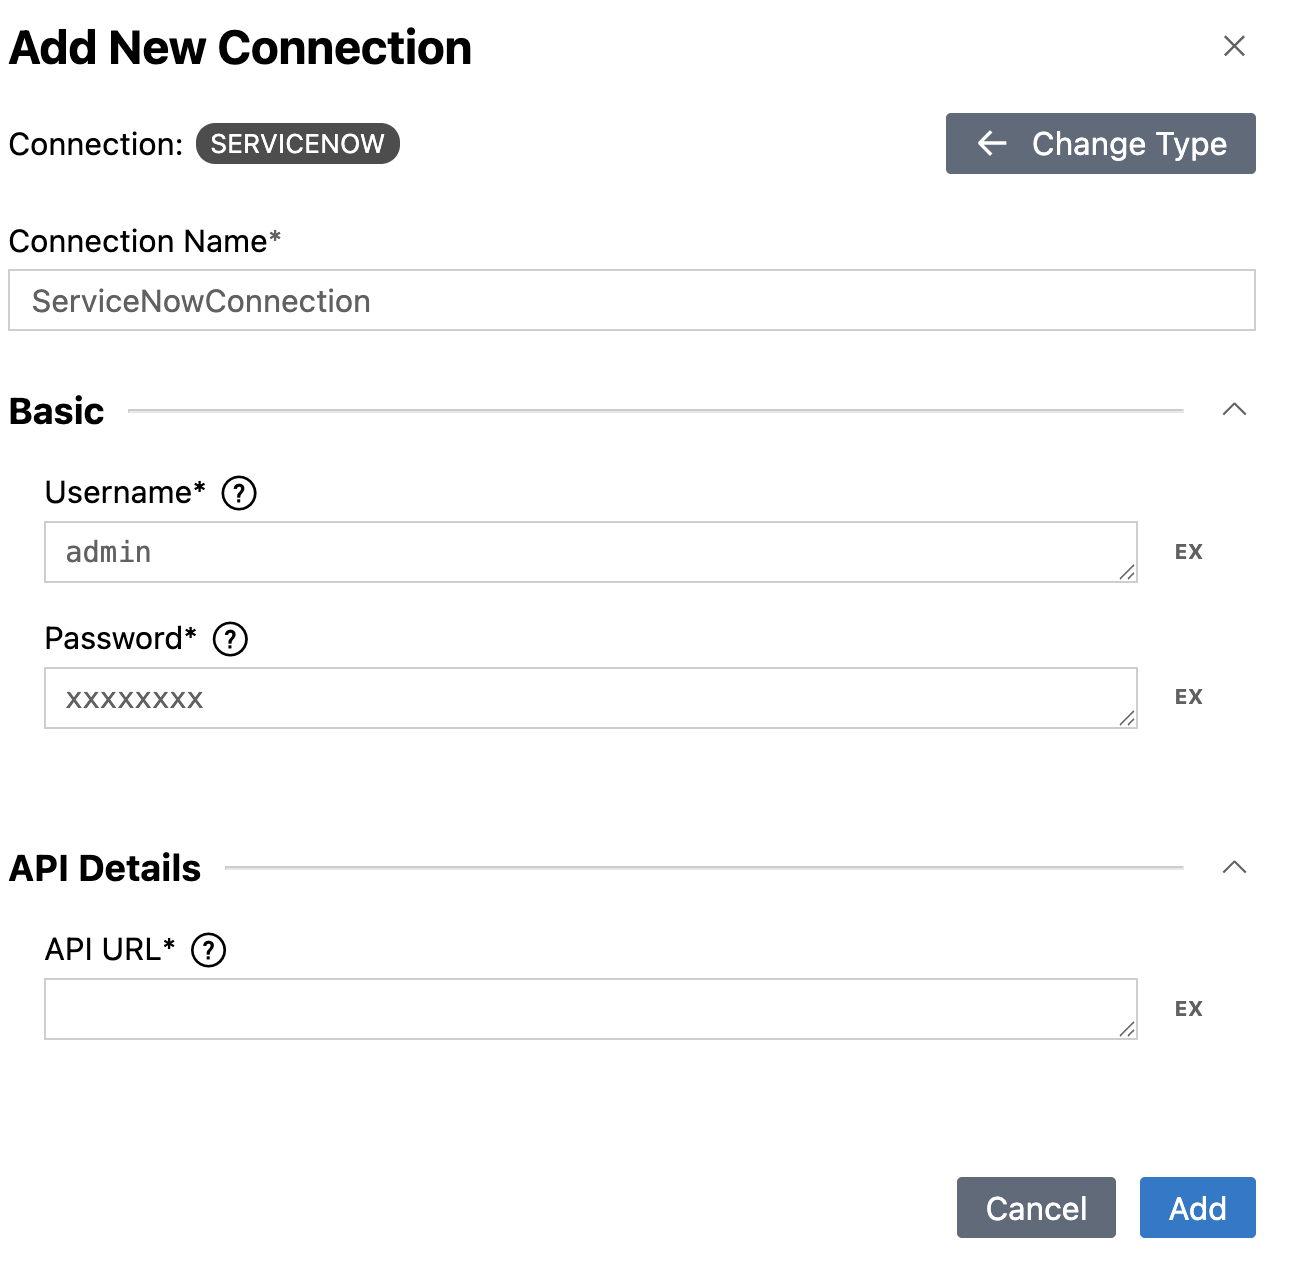Click the Username field resize handle
This screenshot has height=1266, width=1292.
[x=1128, y=573]
